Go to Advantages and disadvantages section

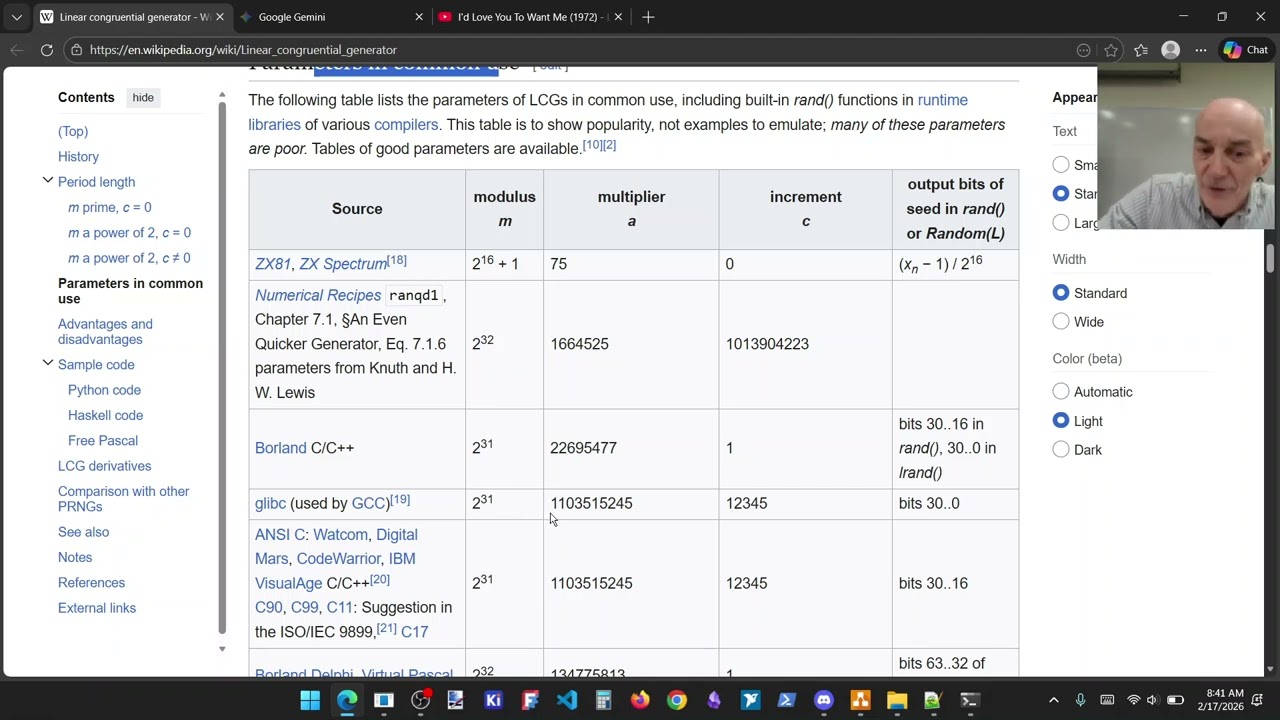point(105,332)
